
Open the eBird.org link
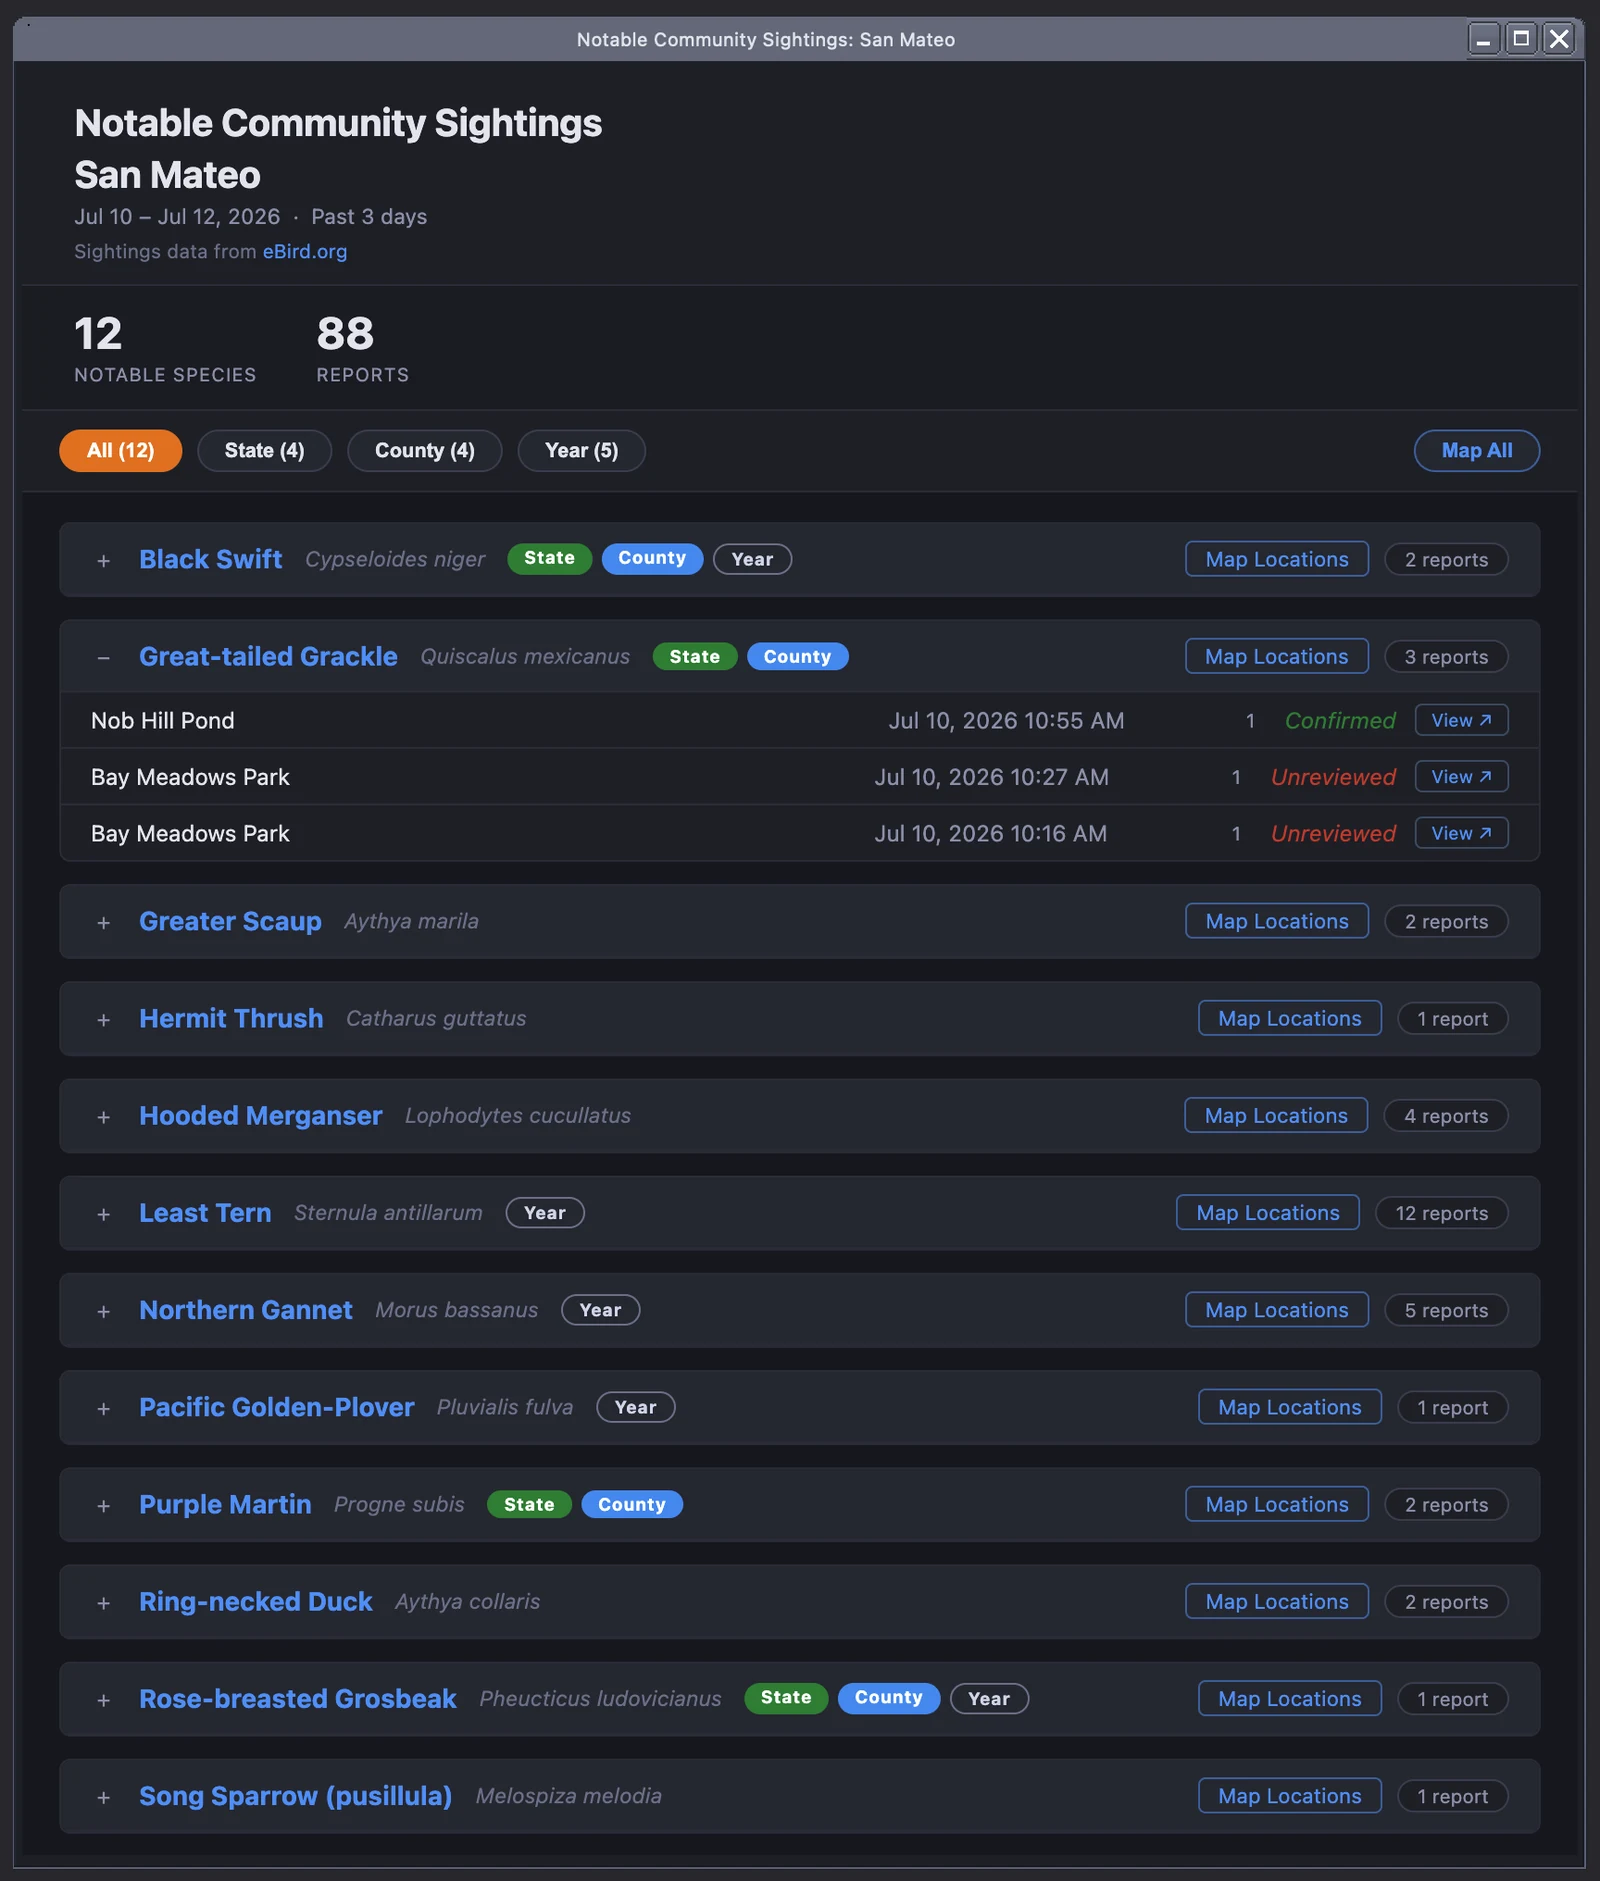click(x=305, y=252)
